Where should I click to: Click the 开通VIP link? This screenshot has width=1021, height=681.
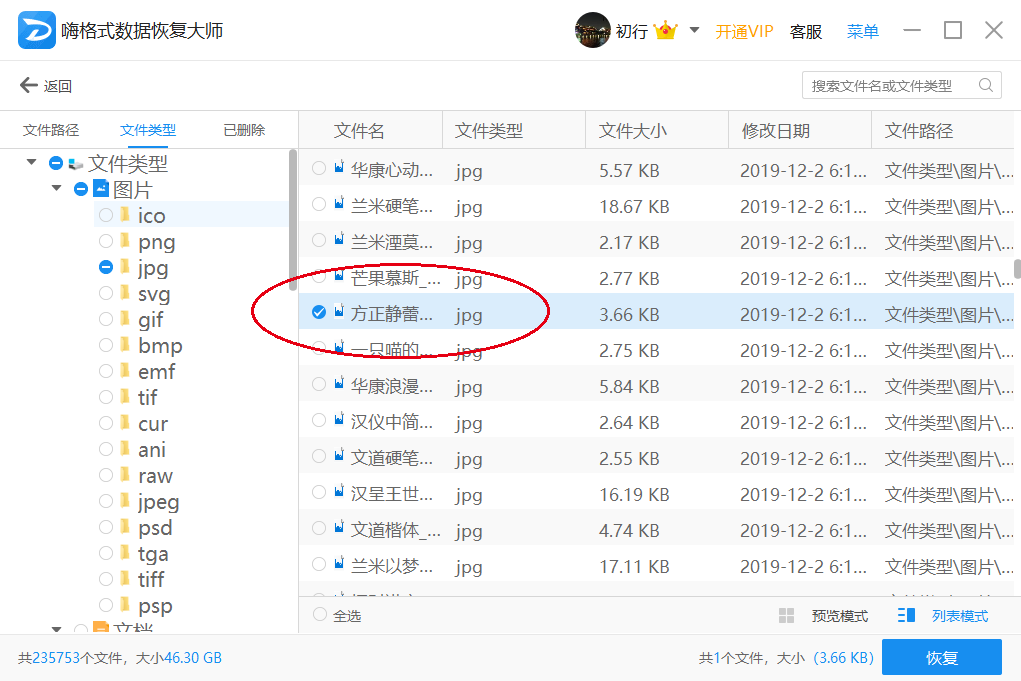point(744,31)
